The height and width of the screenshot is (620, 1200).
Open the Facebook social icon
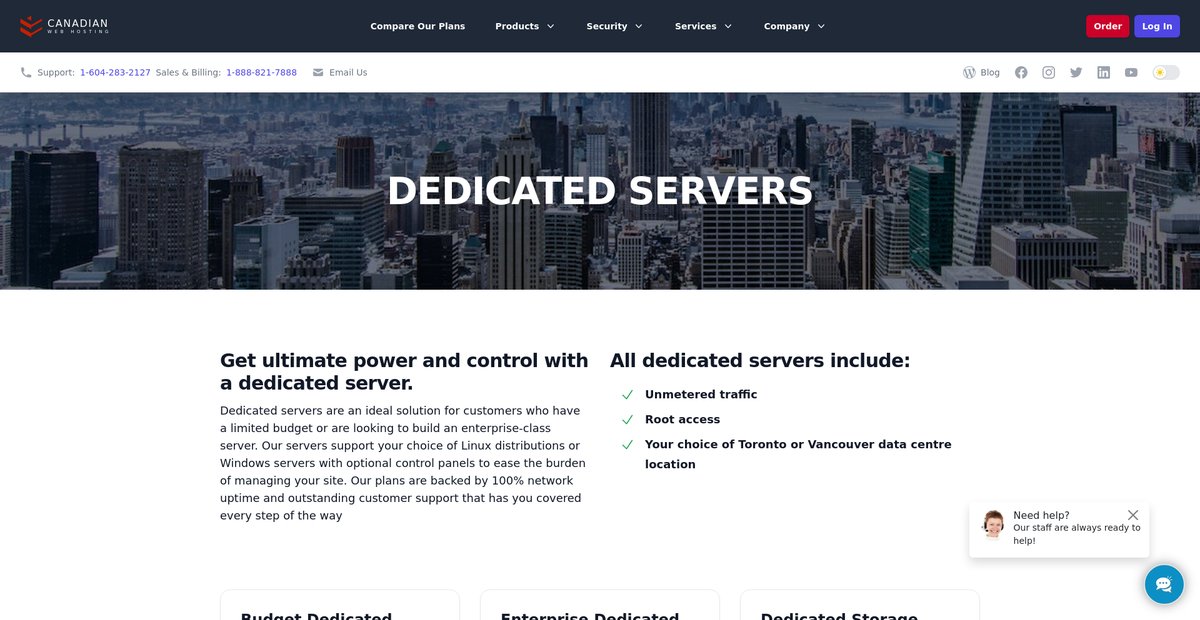pos(1021,72)
